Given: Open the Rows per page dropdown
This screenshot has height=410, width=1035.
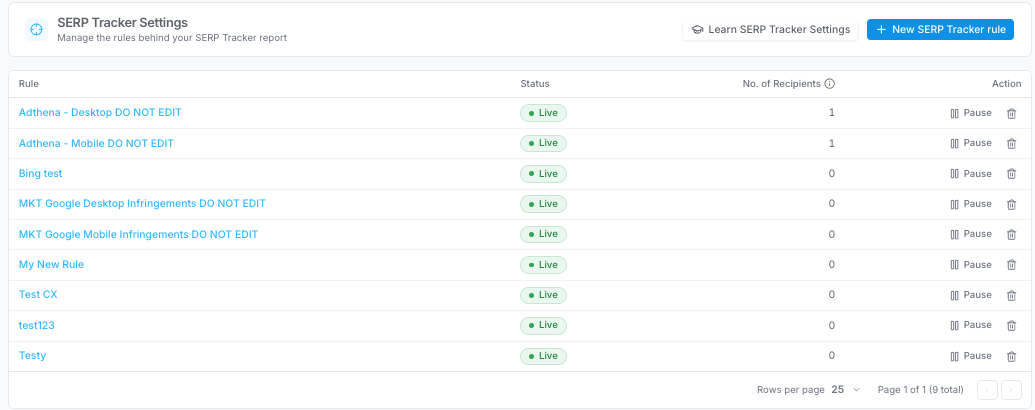Looking at the screenshot, I should [x=846, y=390].
